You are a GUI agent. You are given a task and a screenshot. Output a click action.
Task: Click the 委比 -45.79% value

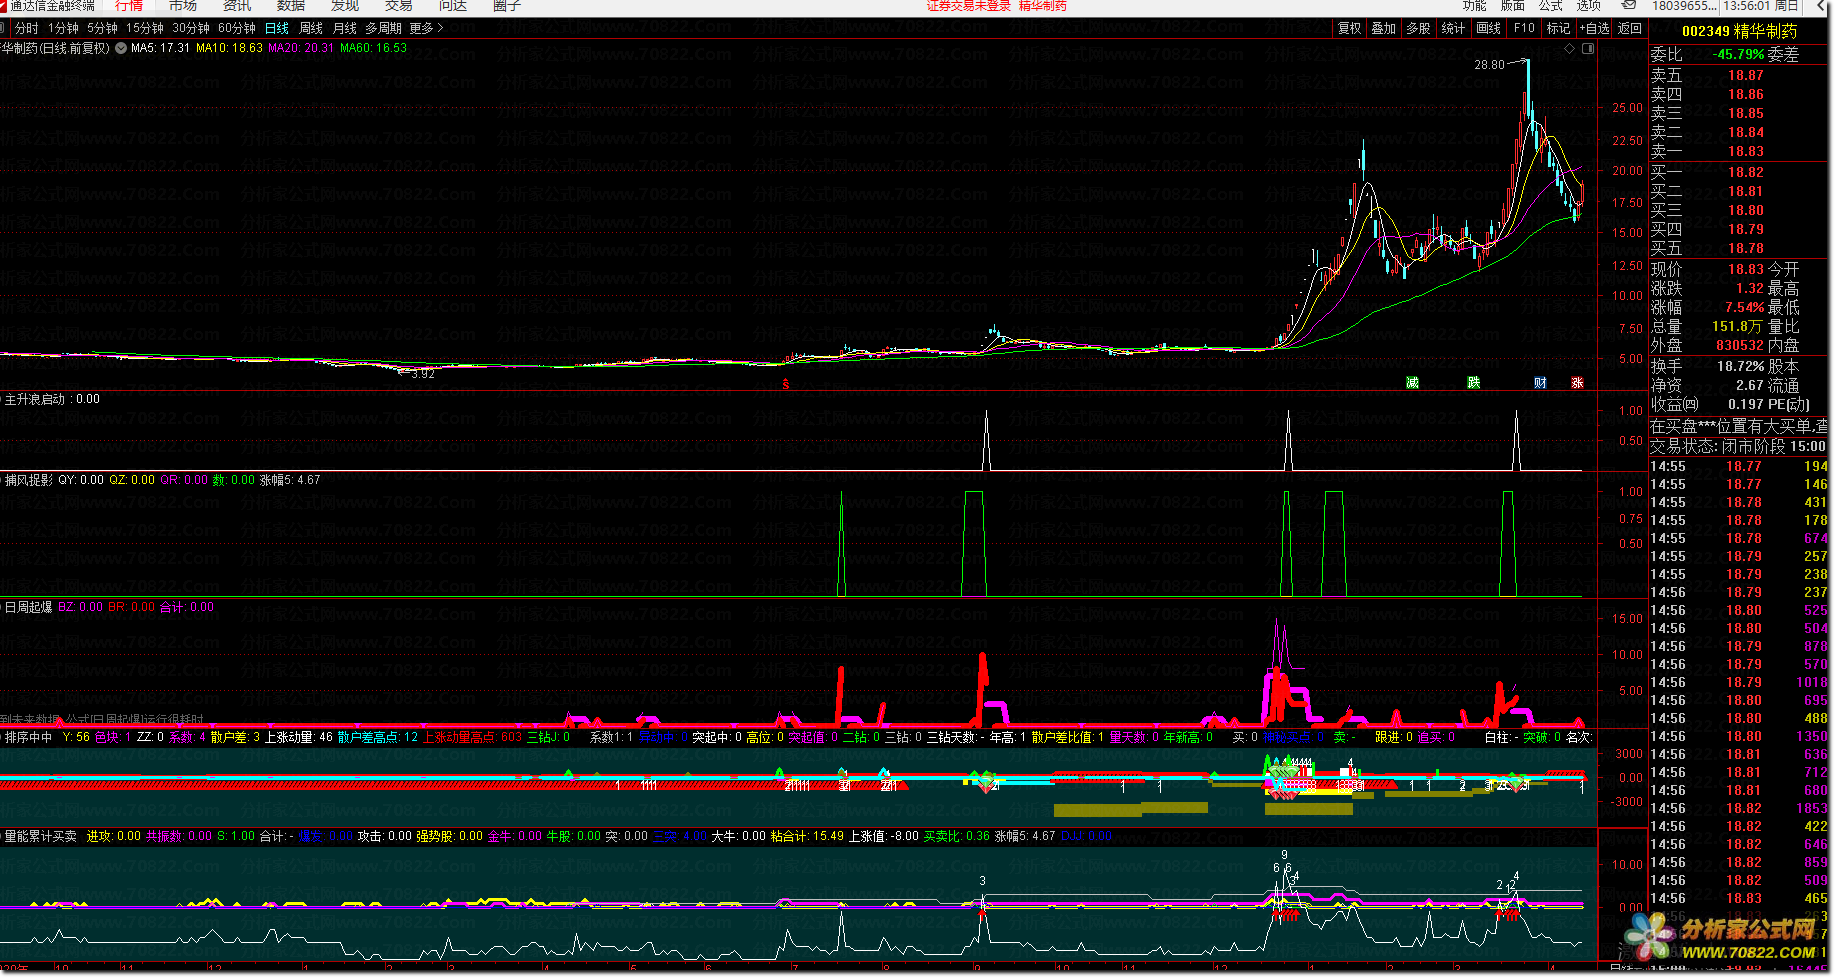pos(1737,54)
